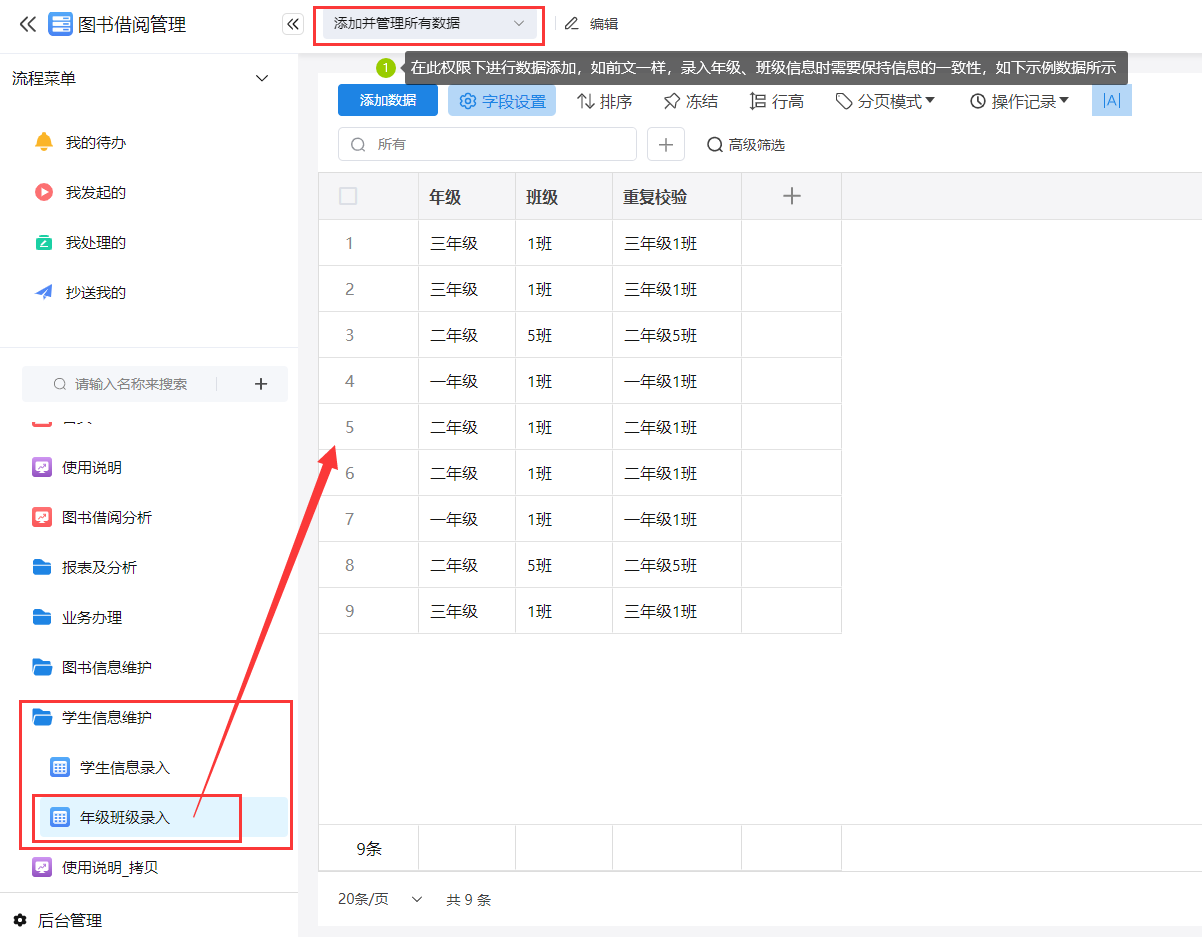Click the |A| text display icon
1202x937 pixels.
[x=1112, y=100]
